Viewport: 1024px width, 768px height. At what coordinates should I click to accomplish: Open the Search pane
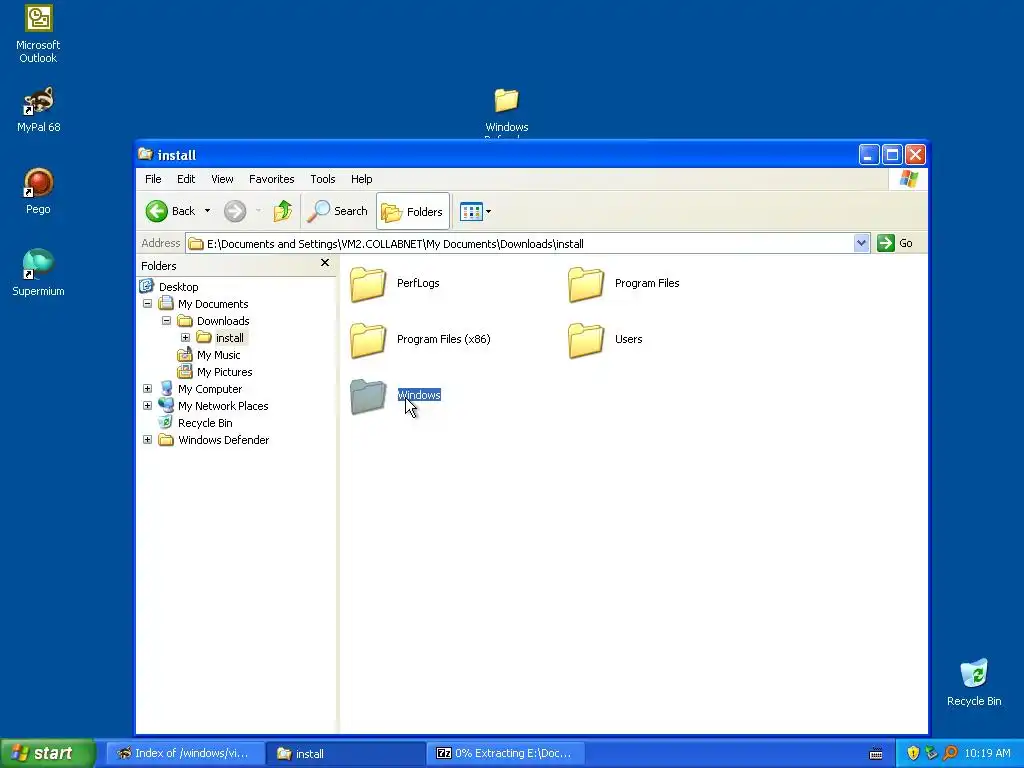338,211
